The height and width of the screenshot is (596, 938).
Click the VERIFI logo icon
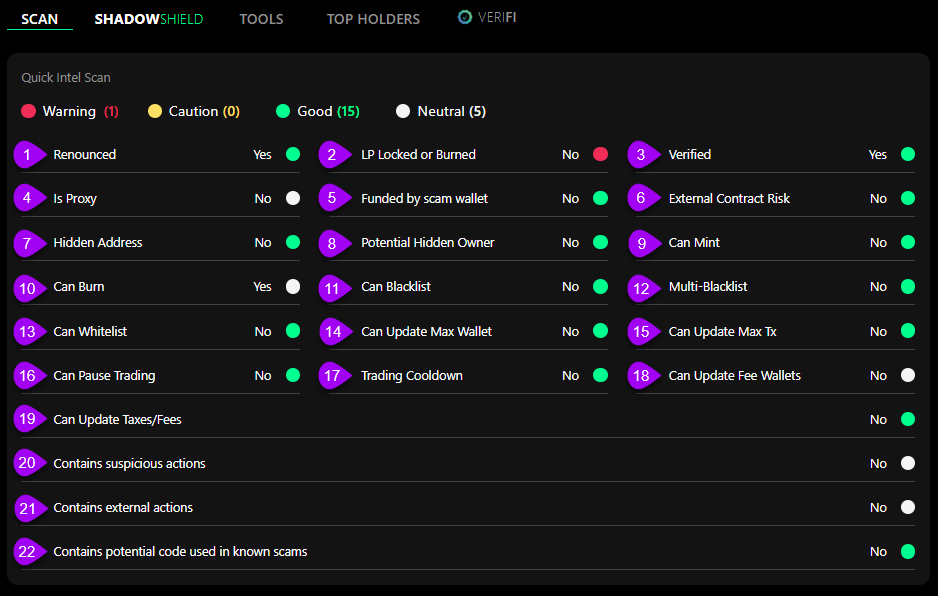pos(464,17)
